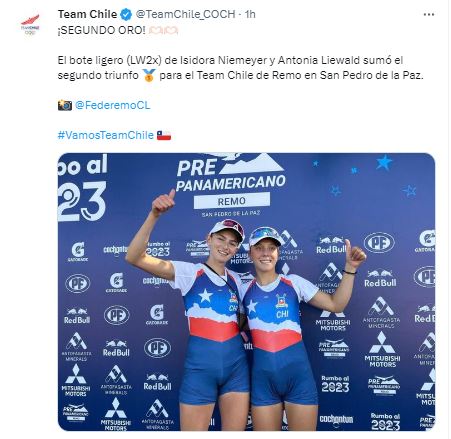Image resolution: width=451 pixels, height=439 pixels.
Task: Open the tweet's three-dot more menu
Action: 428,14
